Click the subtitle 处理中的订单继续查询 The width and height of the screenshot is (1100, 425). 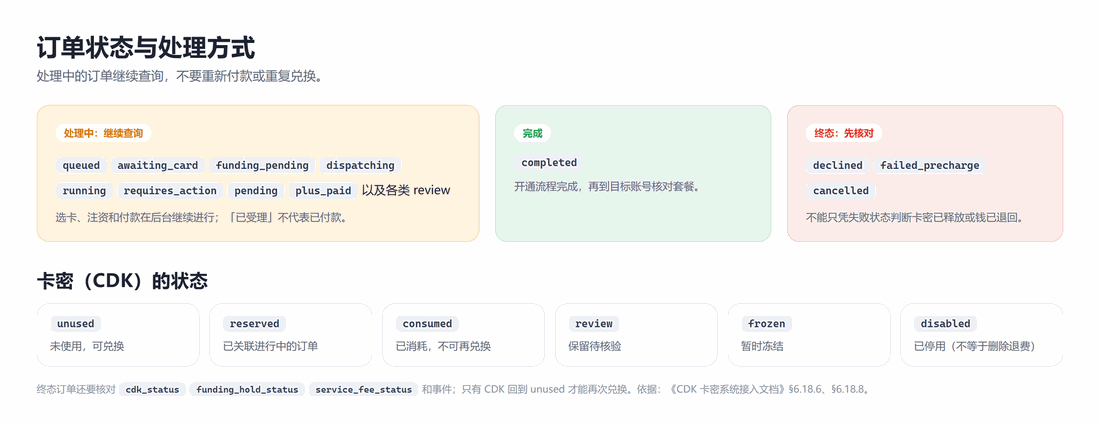click(x=180, y=77)
